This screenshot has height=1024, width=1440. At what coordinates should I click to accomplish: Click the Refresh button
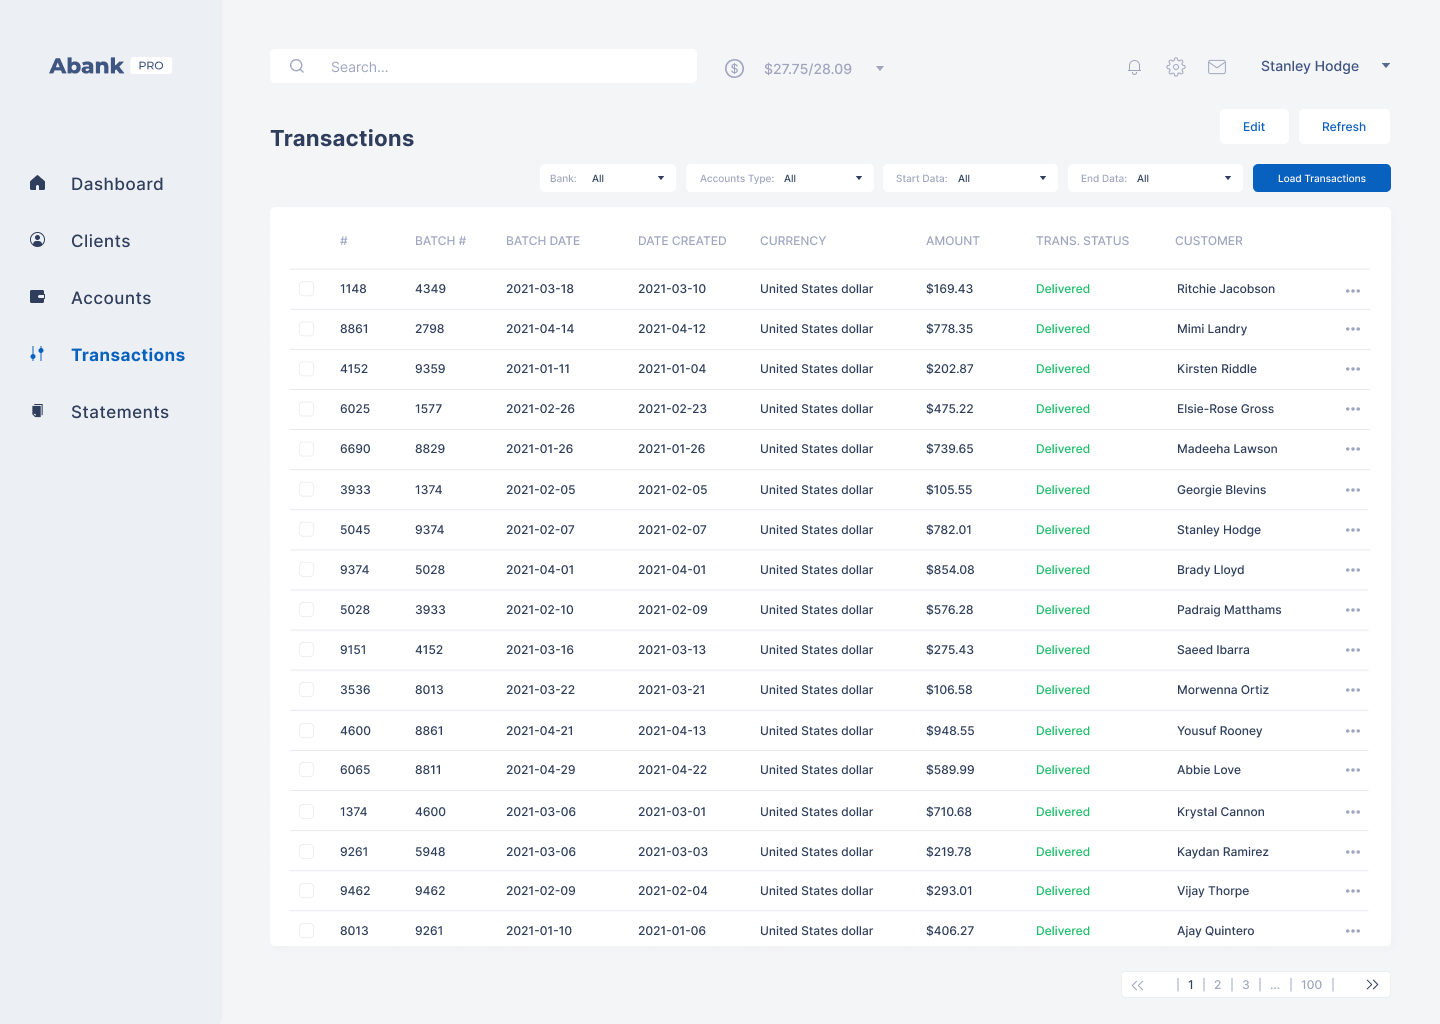[1344, 127]
